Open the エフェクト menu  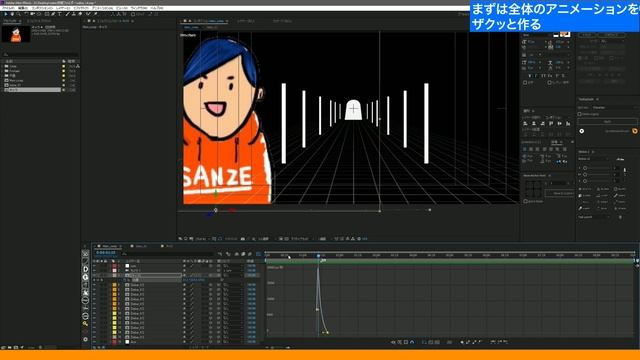click(81, 8)
